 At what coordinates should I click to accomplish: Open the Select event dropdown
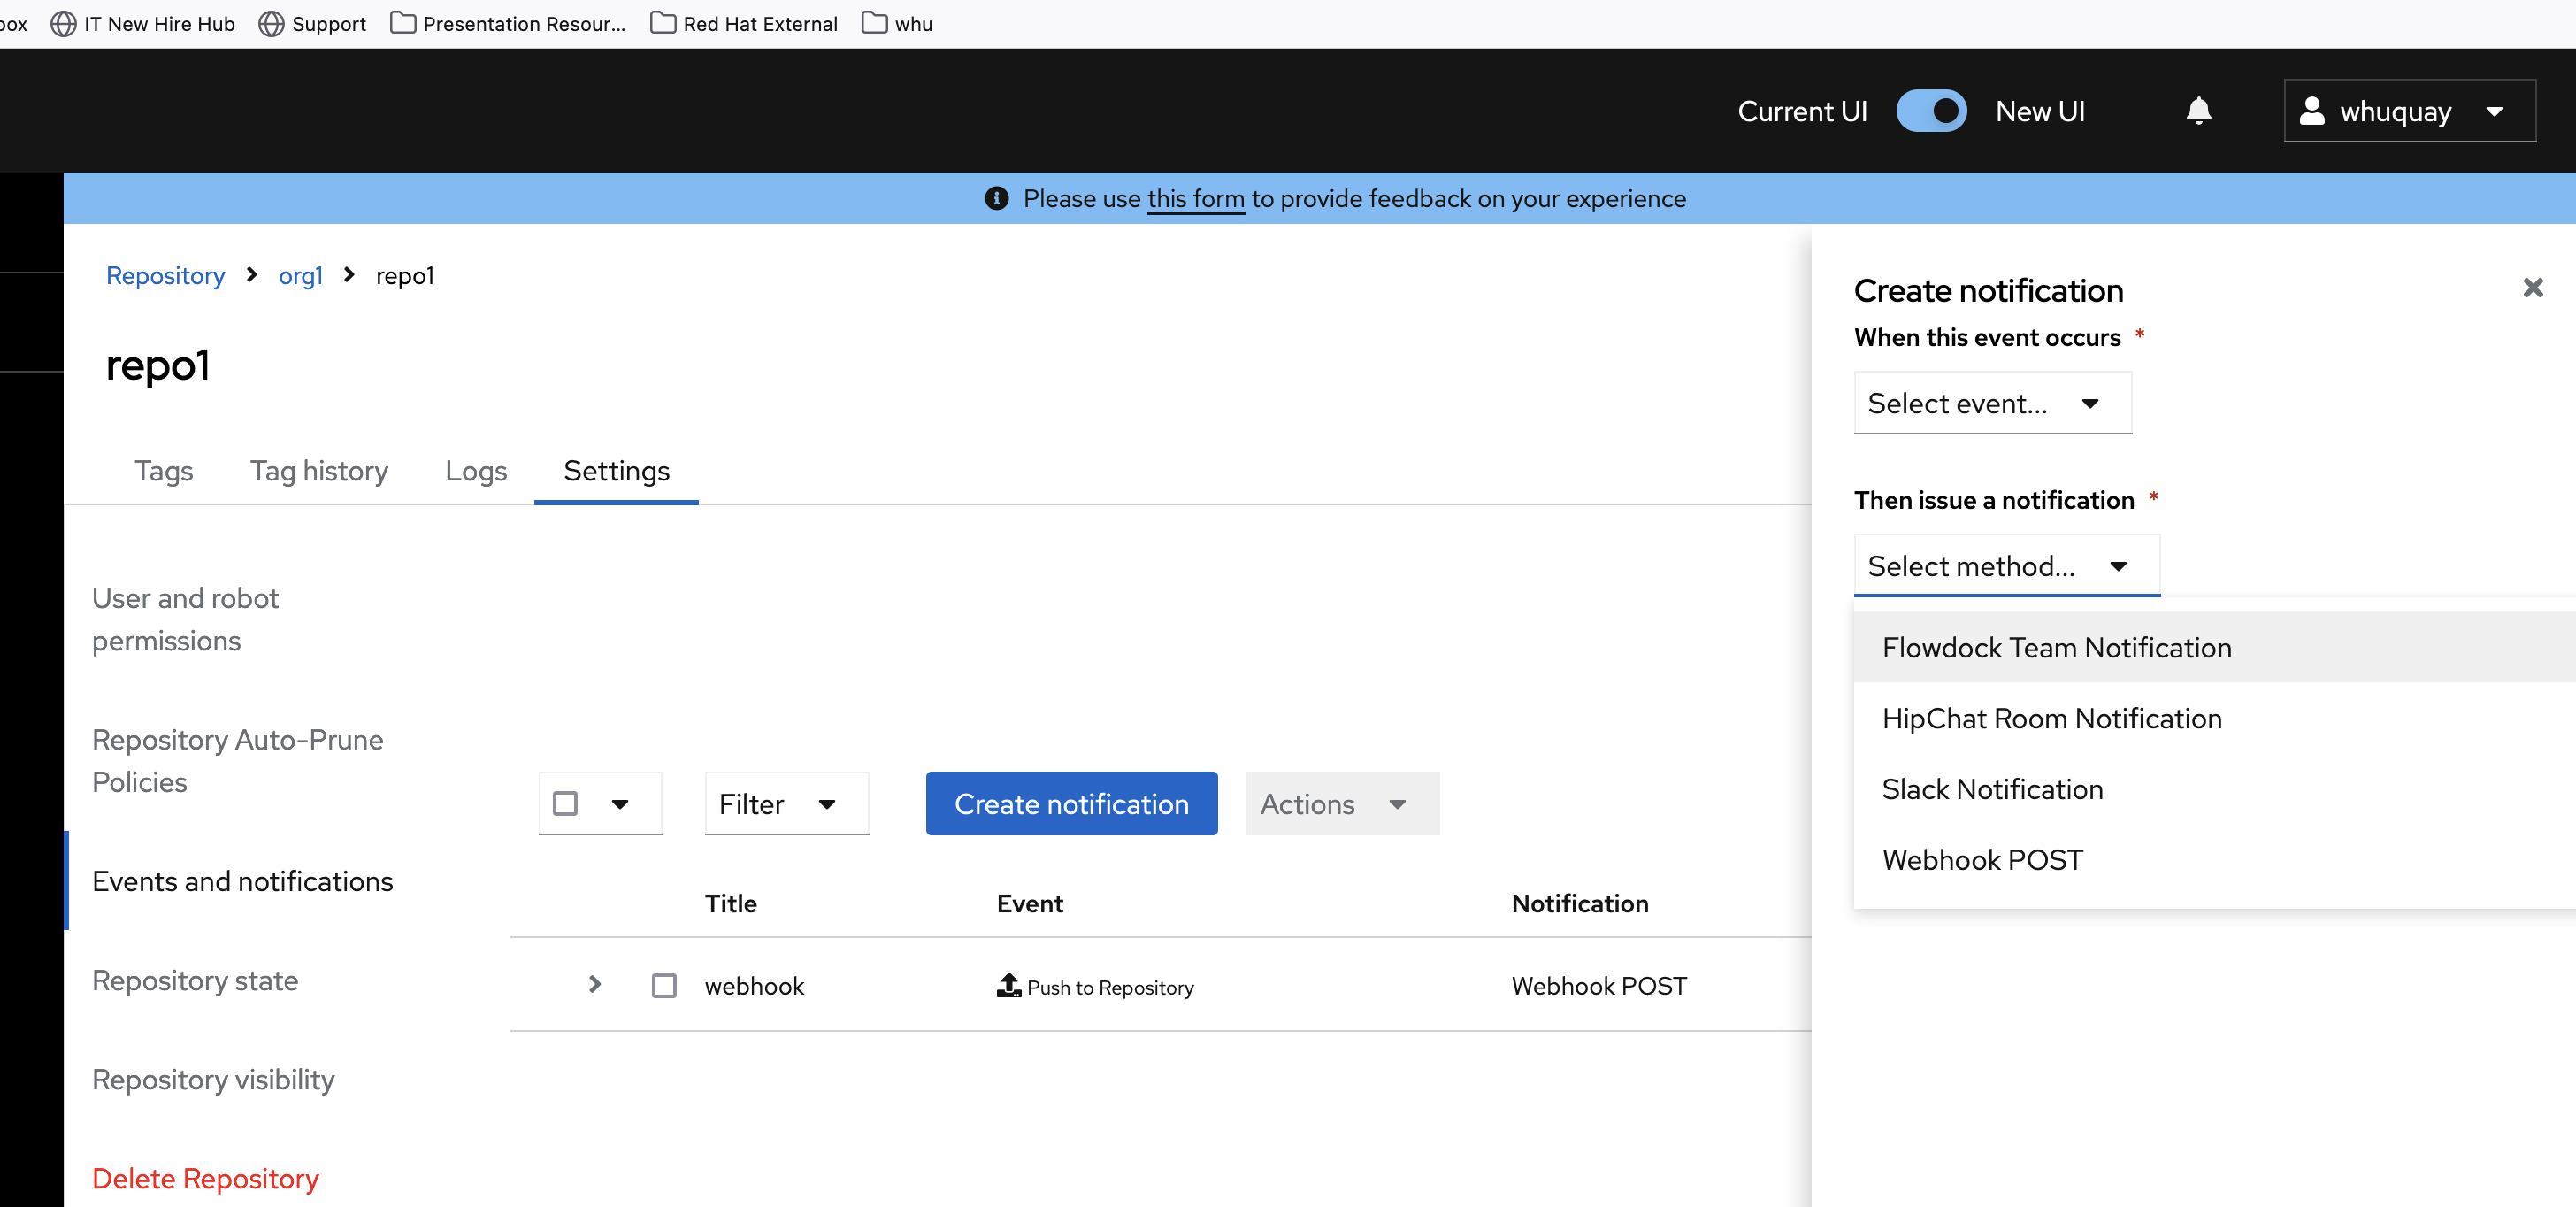click(x=1991, y=403)
